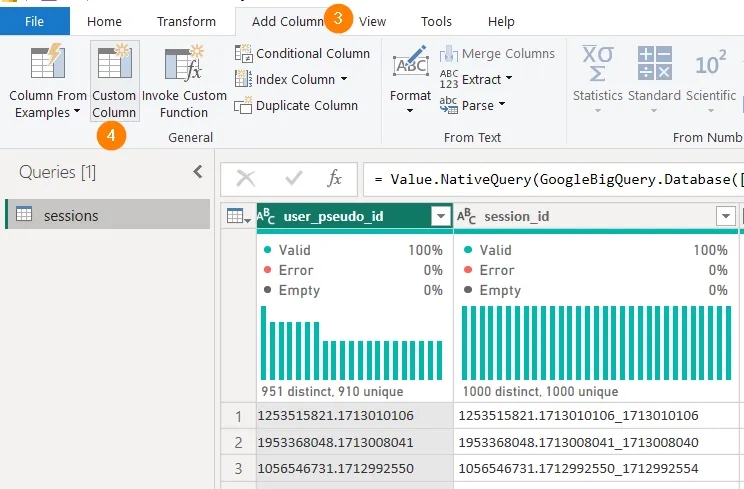
Task: Open the Format text menu
Action: tap(410, 80)
